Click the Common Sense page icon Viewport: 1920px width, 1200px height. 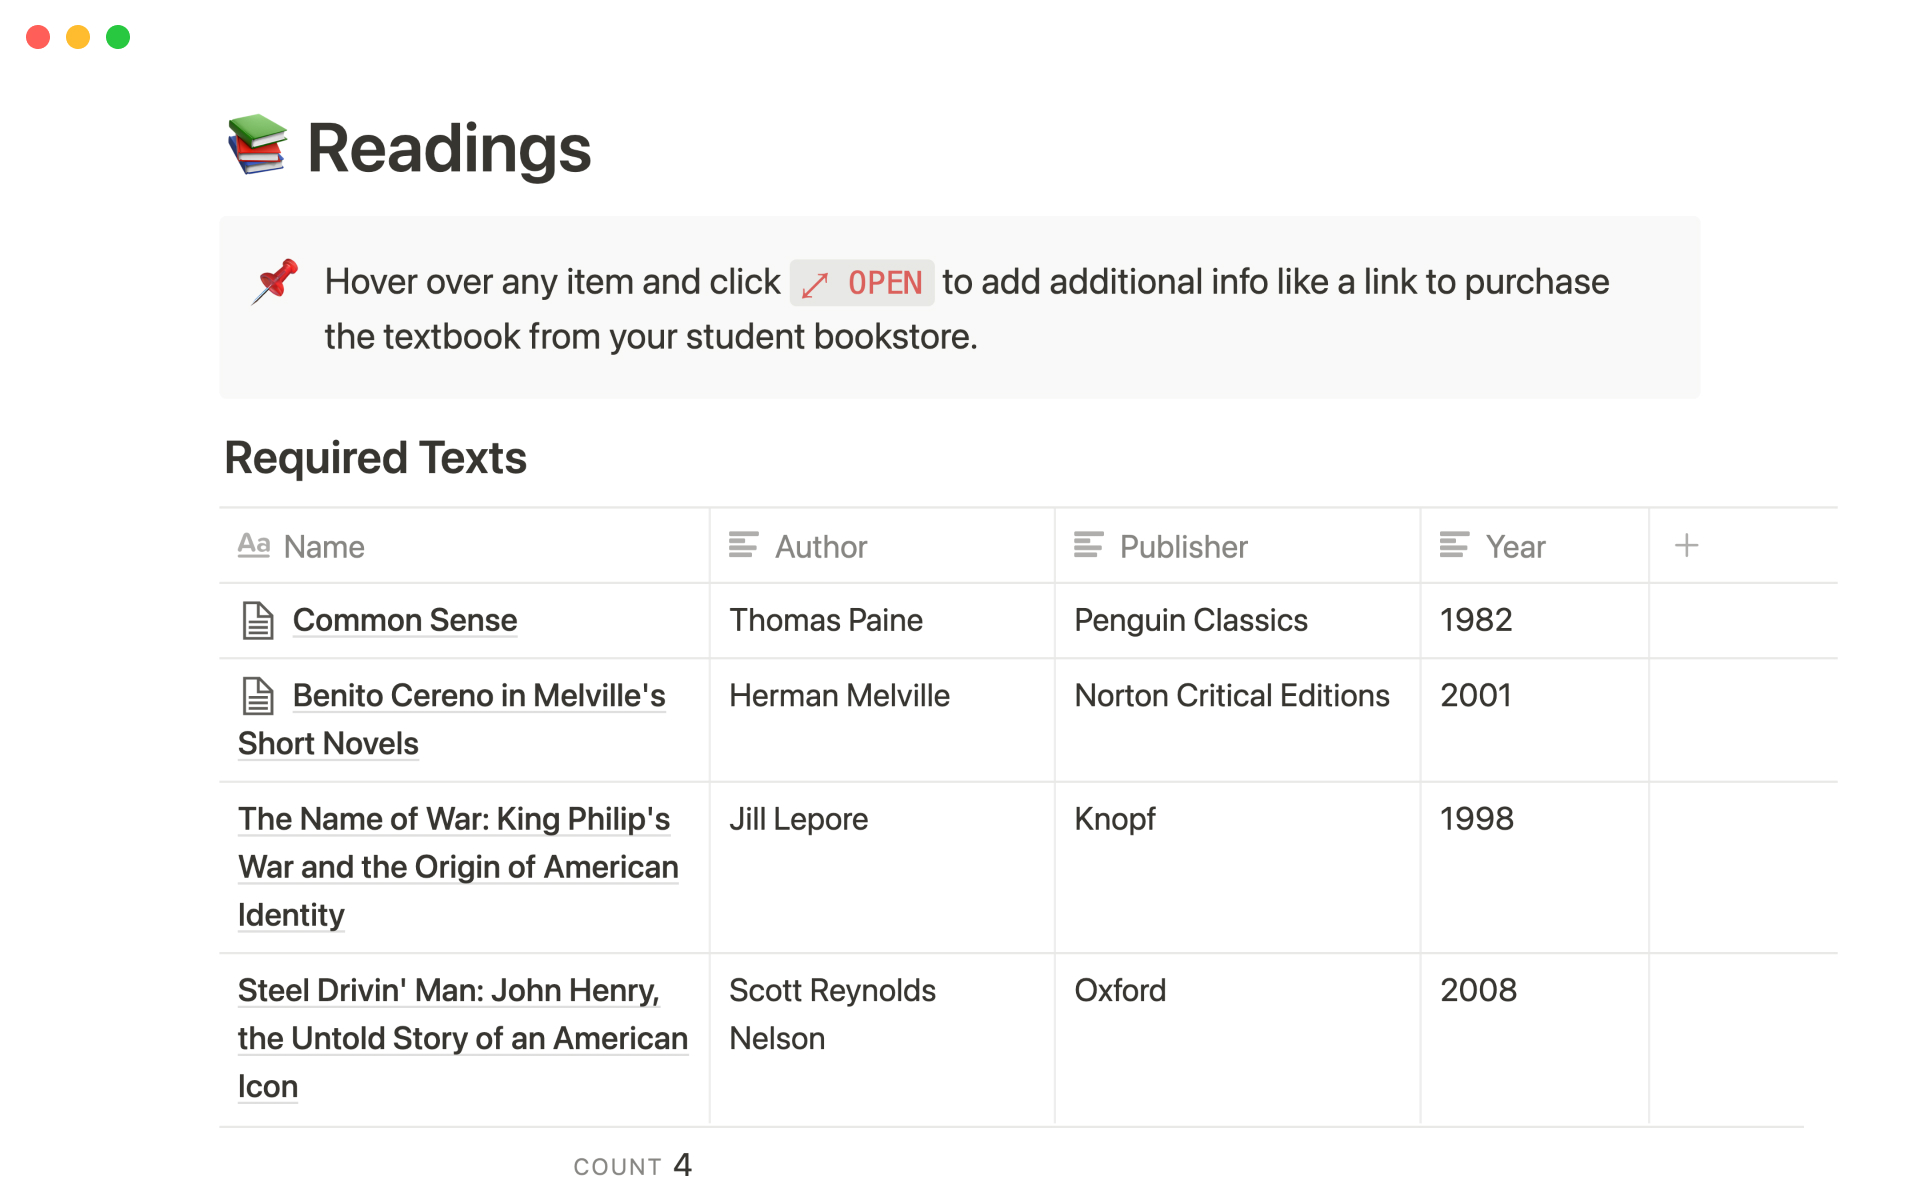click(x=258, y=621)
